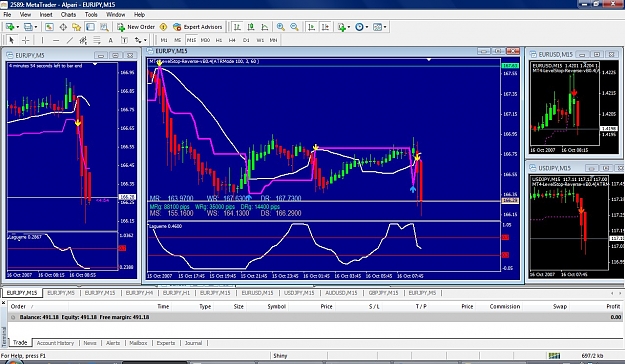
Task: Open MetaEditor yellow diamond icon
Action: [163, 27]
